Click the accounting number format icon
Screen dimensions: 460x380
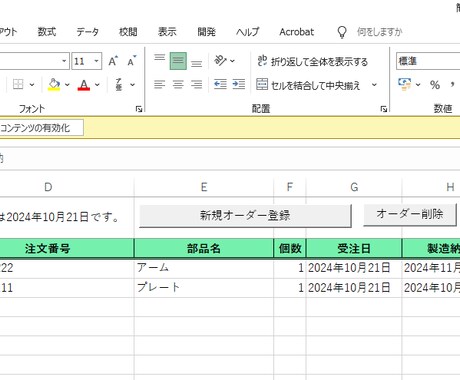tap(404, 84)
